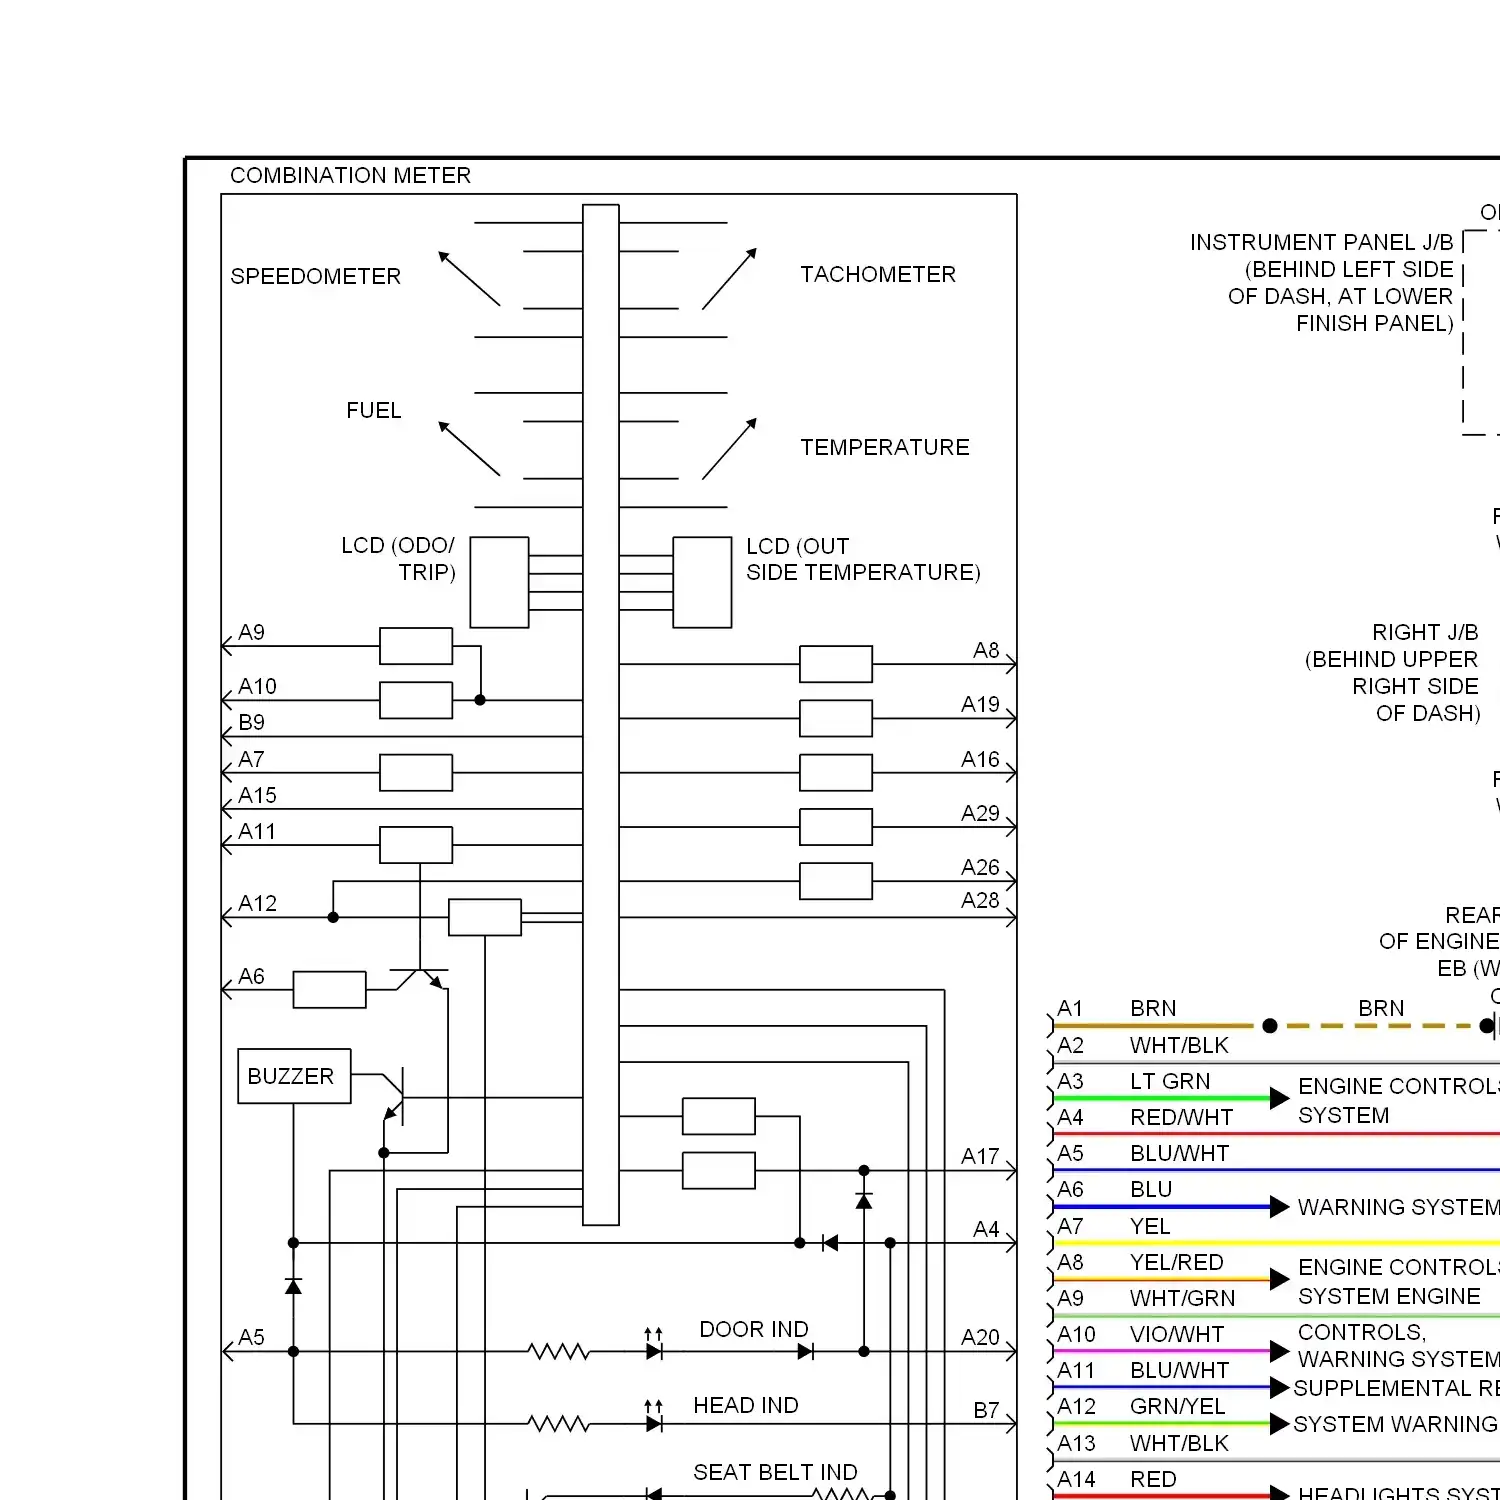
Task: Click the DOOR IND label
Action: pyautogui.click(x=753, y=1330)
